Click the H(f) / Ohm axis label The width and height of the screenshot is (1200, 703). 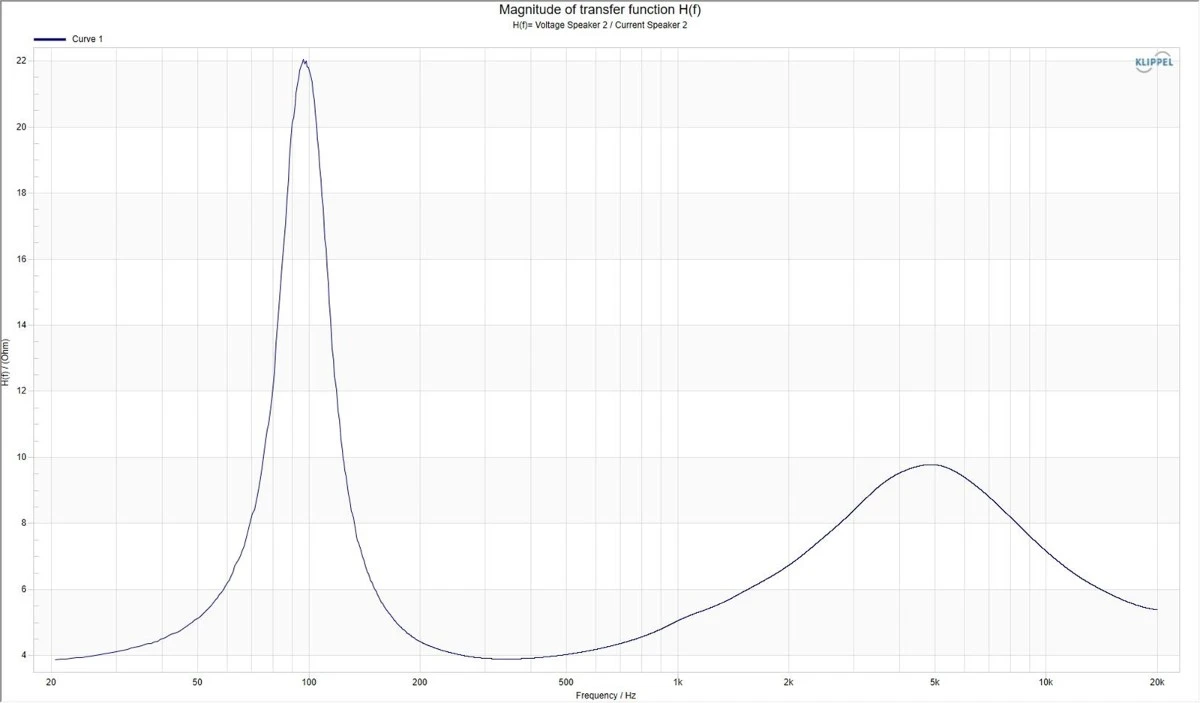point(6,364)
